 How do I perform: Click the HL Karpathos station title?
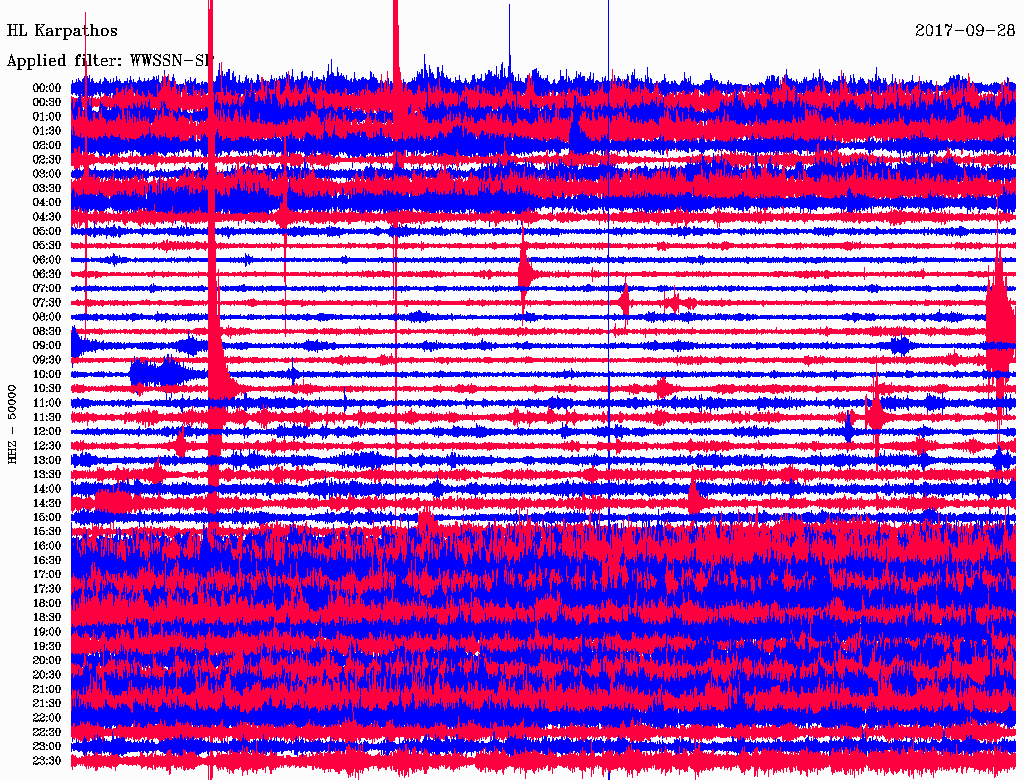point(62,31)
